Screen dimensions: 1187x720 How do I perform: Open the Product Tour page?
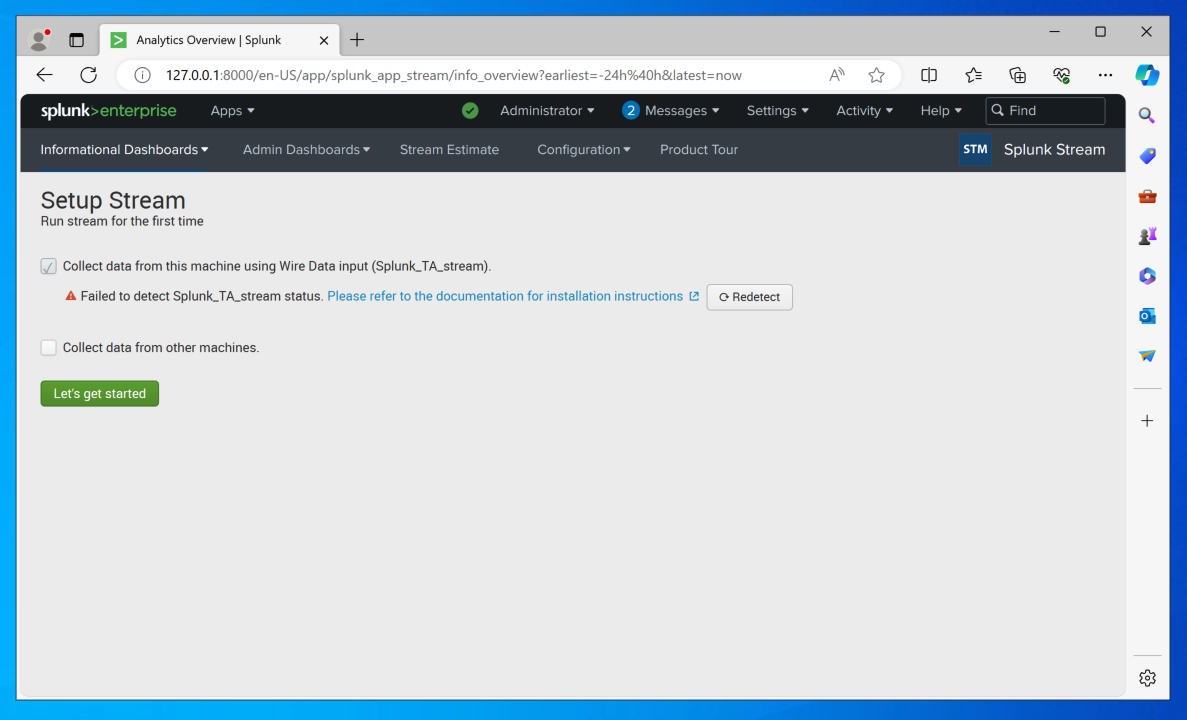[699, 149]
